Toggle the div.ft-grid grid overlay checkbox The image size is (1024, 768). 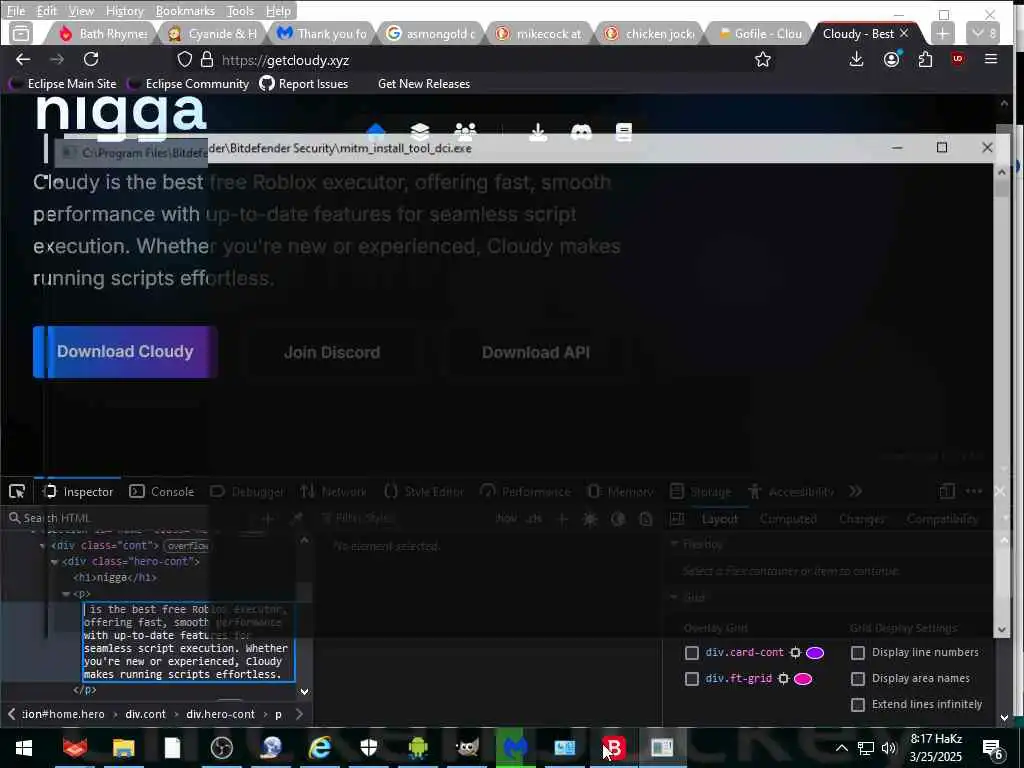pyautogui.click(x=692, y=679)
